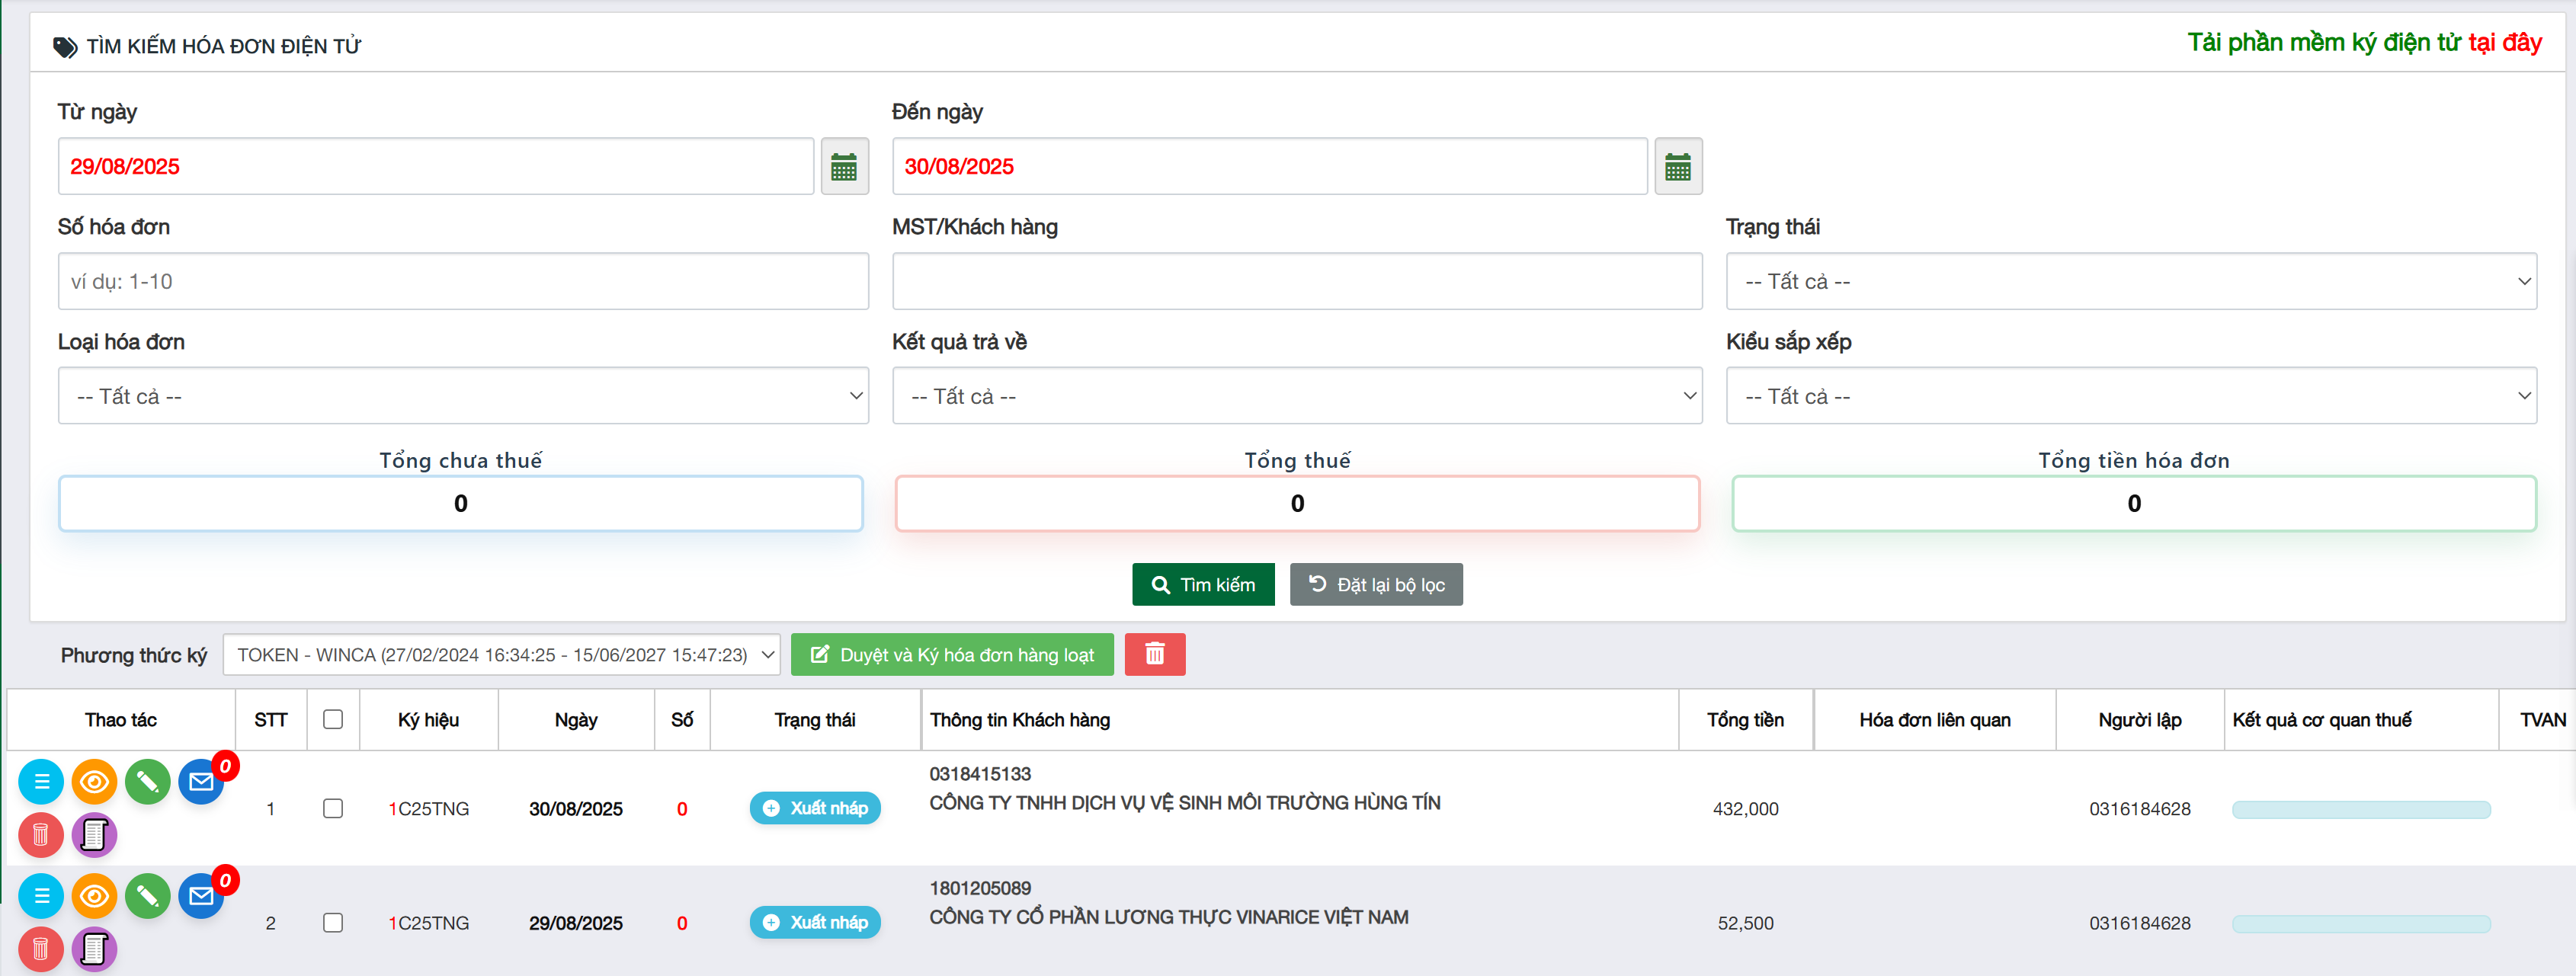Delete row 1 invoice with trash icon
The height and width of the screenshot is (976, 2576).
tap(41, 834)
